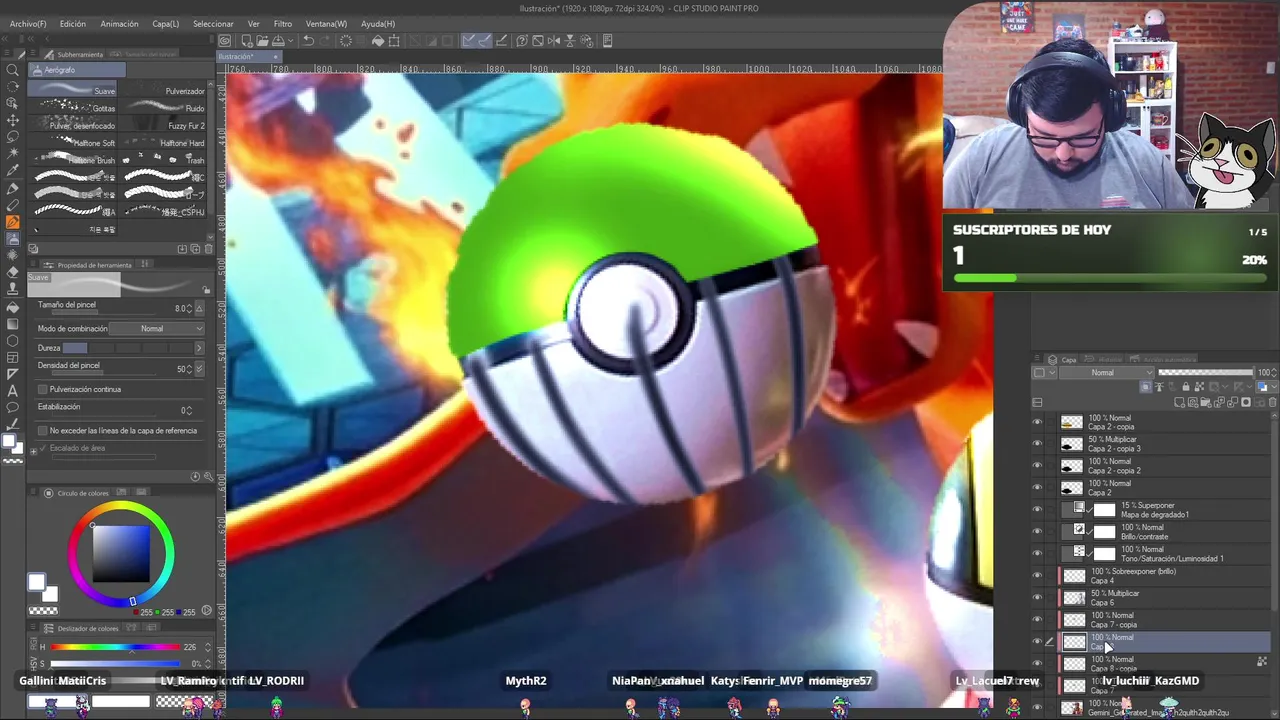Open Archivo menu
Image resolution: width=1280 pixels, height=720 pixels.
coord(28,23)
